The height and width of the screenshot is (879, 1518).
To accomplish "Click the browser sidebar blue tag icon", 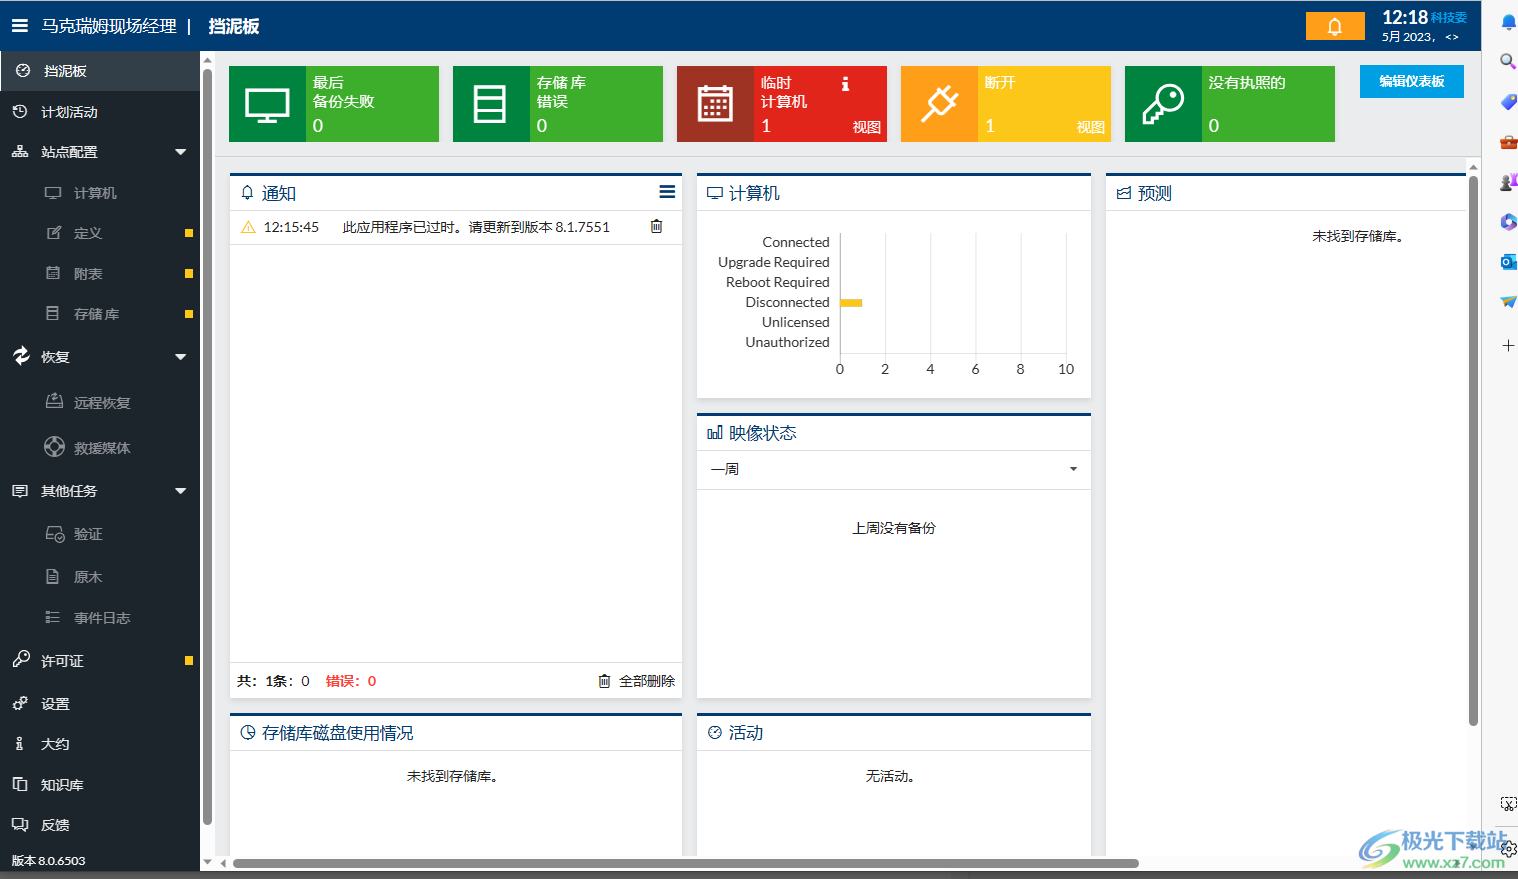I will click(1508, 102).
